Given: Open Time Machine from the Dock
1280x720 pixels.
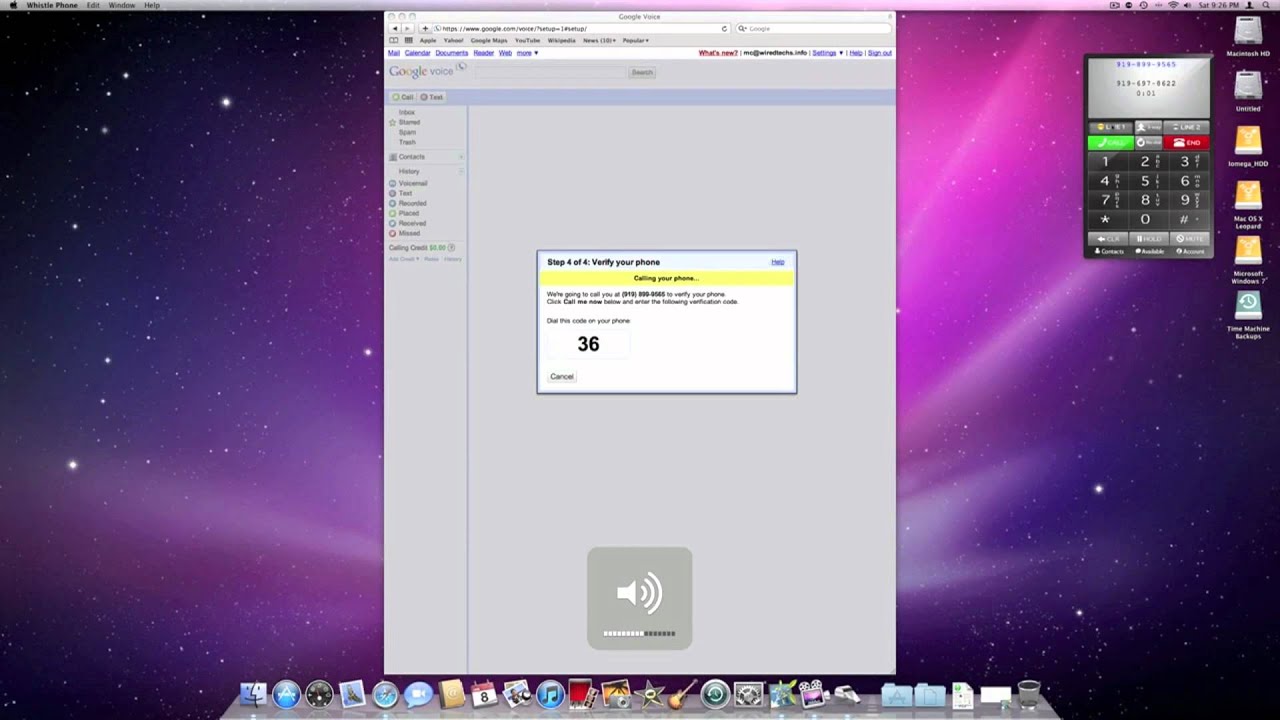Looking at the screenshot, I should point(715,693).
